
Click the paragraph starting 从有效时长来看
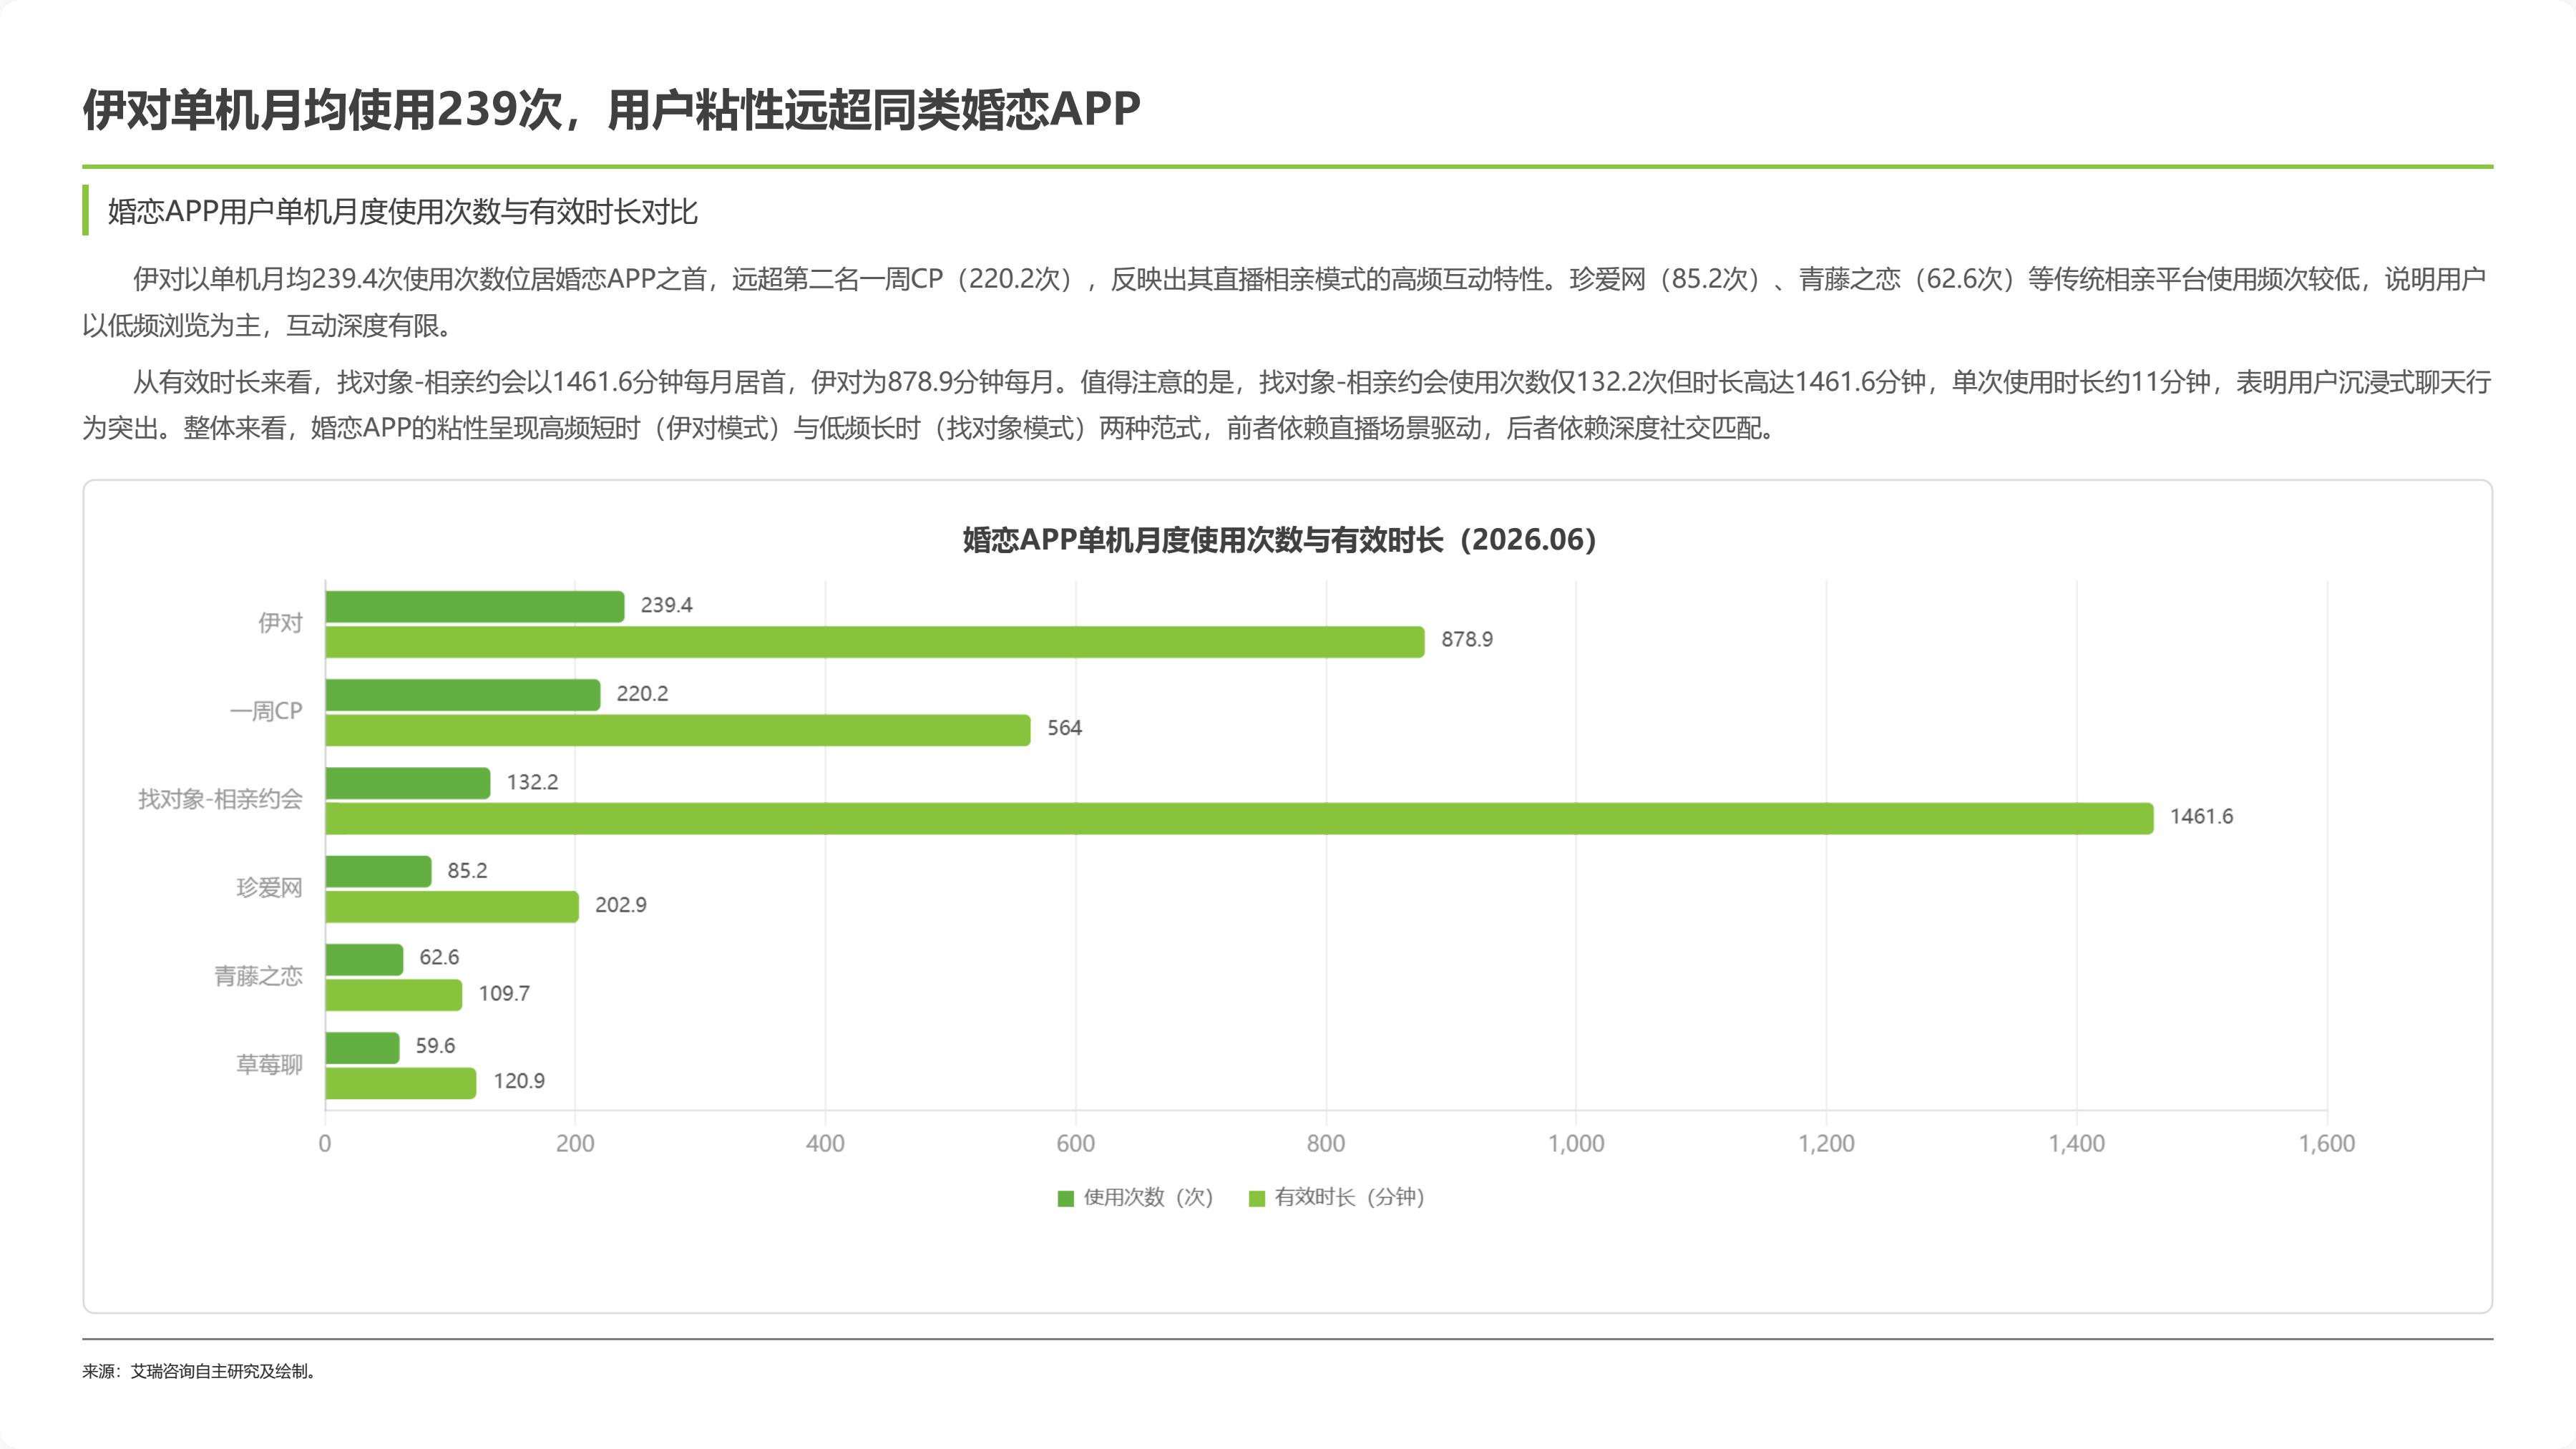[x=1286, y=405]
